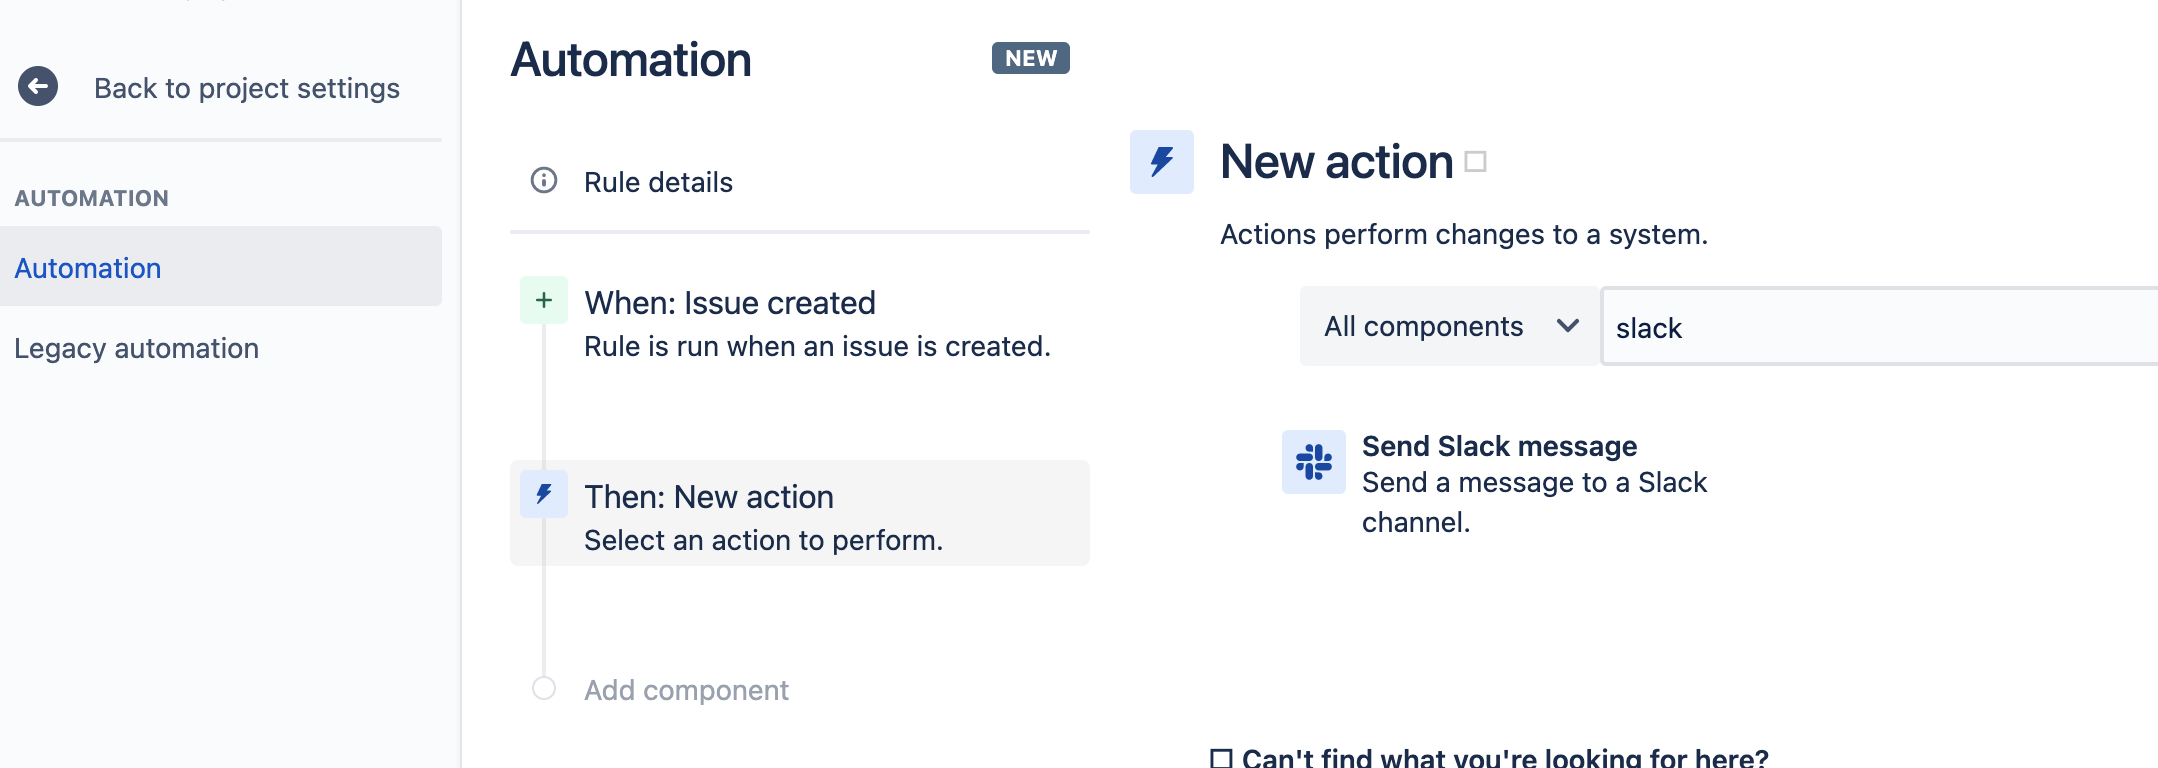Select the Slack logo icon
2158x768 pixels.
pyautogui.click(x=1315, y=463)
